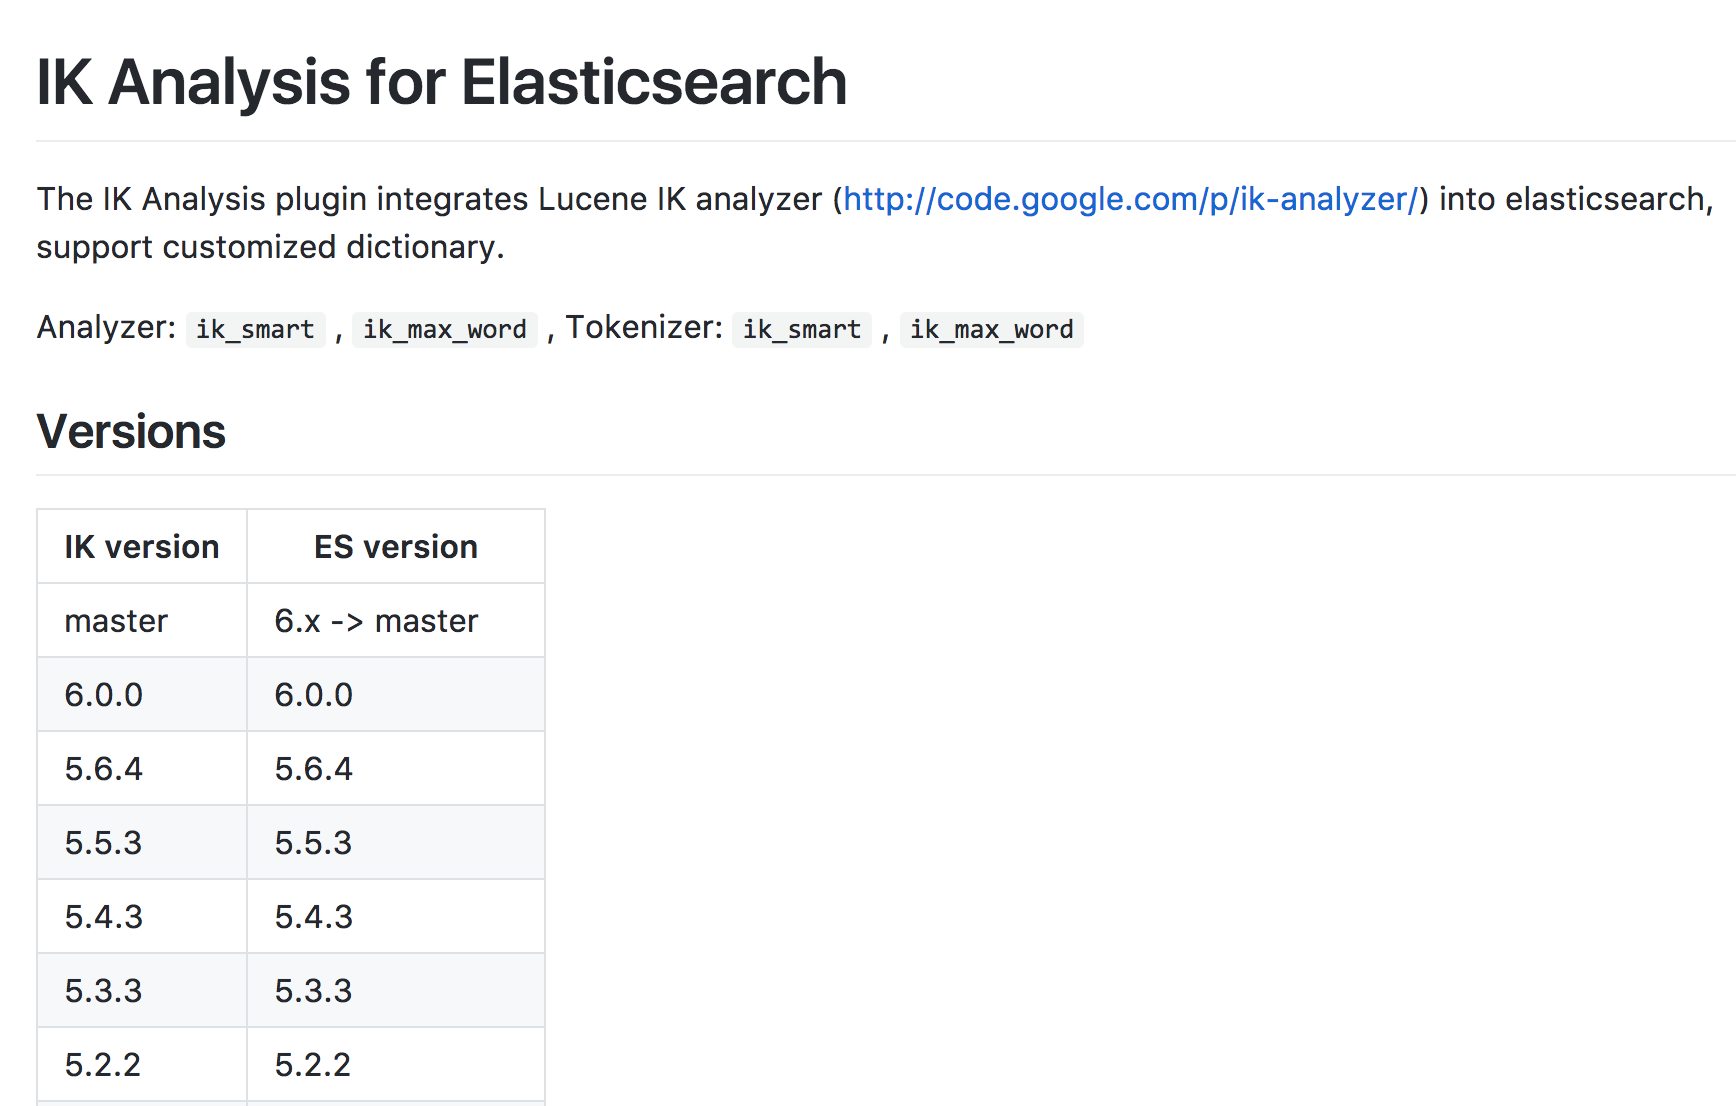Click 5.2.2 in the ES version column
1736x1106 pixels.
(396, 1065)
